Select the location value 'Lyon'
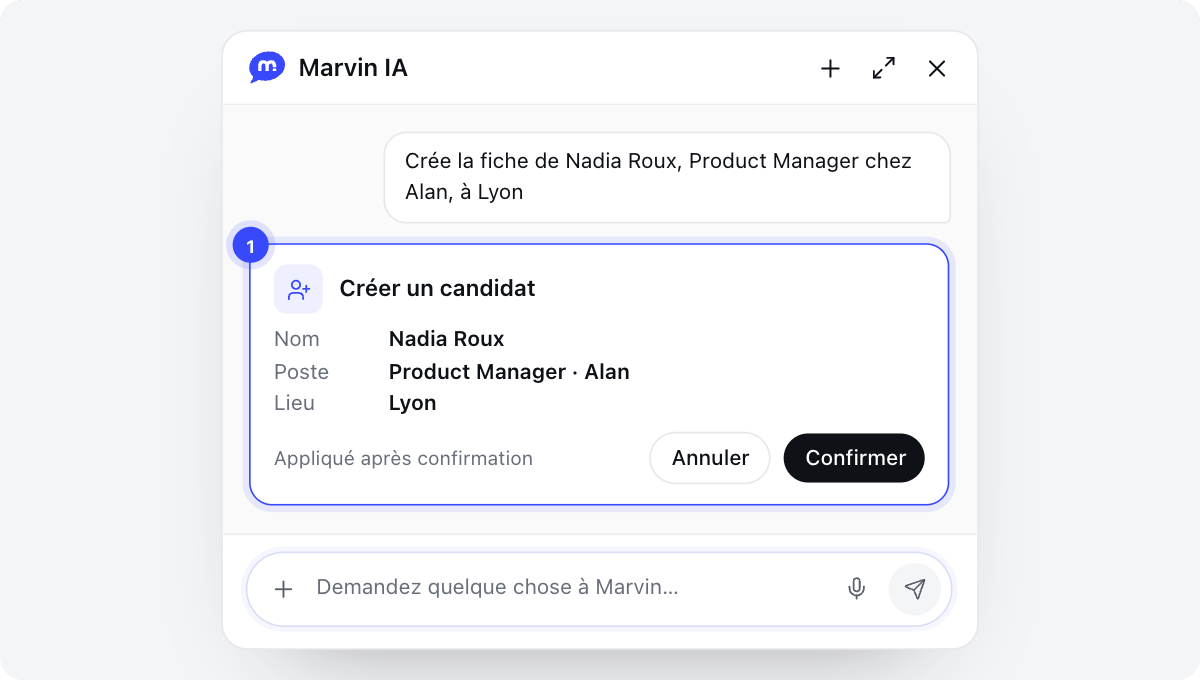The height and width of the screenshot is (680, 1200). click(413, 404)
